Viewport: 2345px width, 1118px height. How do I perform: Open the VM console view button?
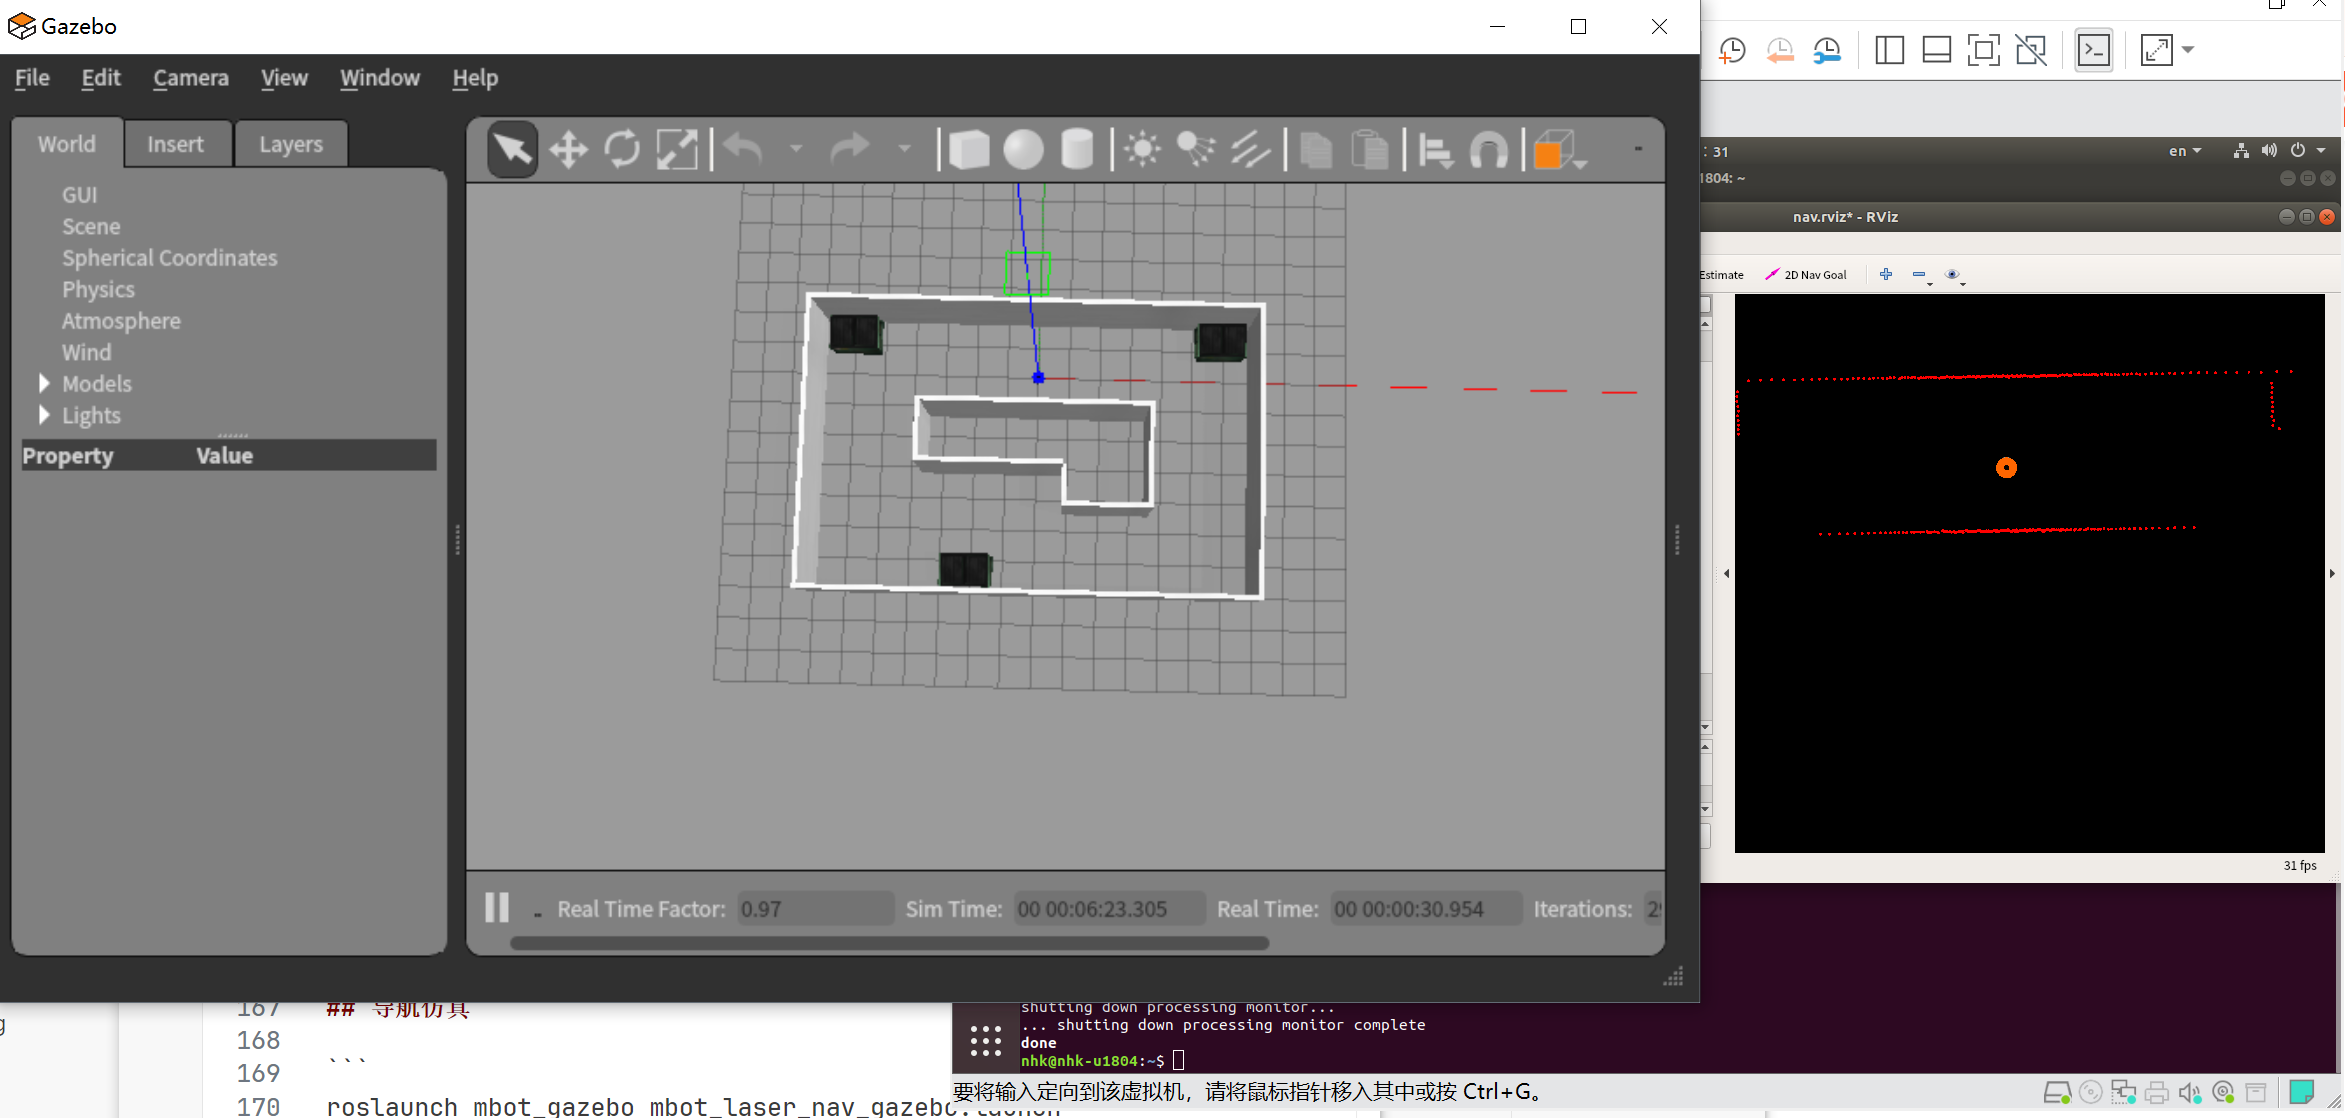coord(2094,50)
